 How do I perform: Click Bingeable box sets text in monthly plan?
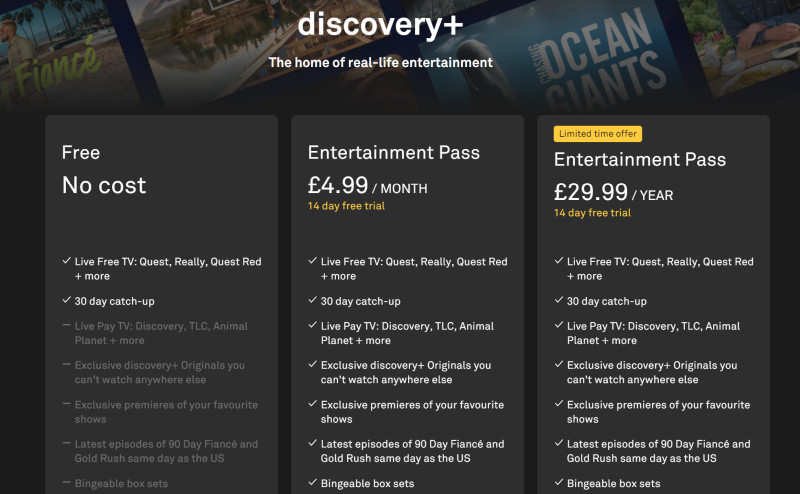pos(367,483)
